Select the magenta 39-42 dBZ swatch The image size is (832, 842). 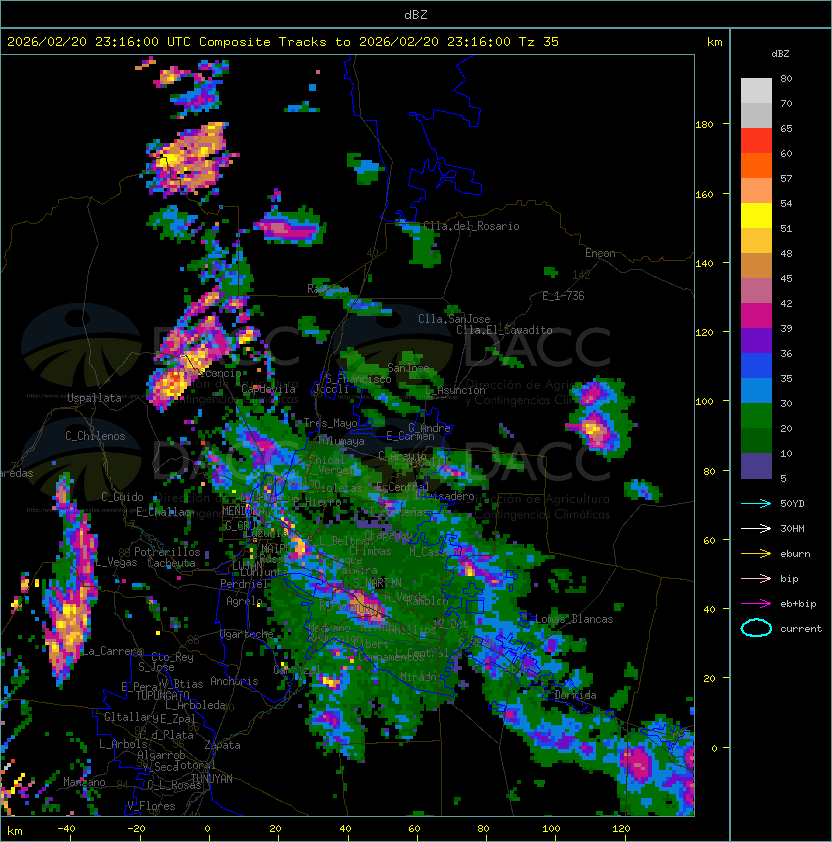(x=756, y=316)
